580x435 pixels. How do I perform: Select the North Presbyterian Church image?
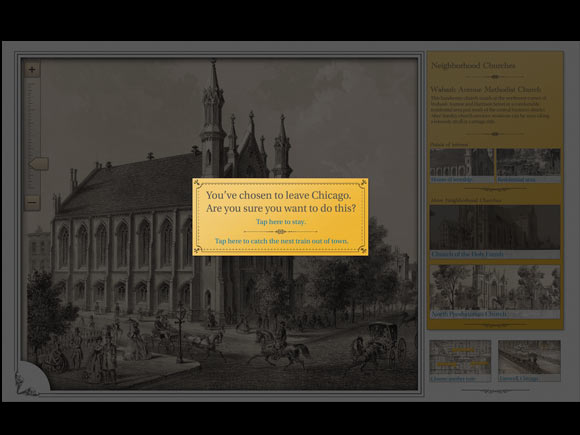pyautogui.click(x=495, y=287)
